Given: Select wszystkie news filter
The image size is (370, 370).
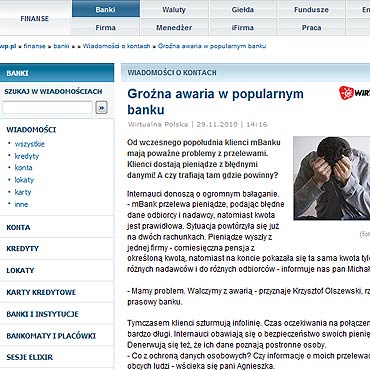Looking at the screenshot, I should 30,144.
